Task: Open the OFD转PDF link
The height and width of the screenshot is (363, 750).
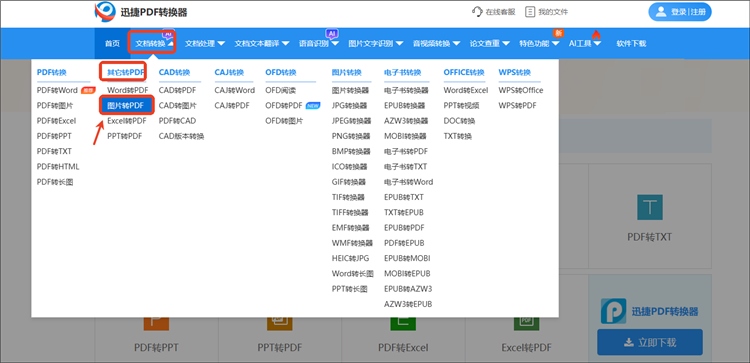Action: (x=284, y=105)
